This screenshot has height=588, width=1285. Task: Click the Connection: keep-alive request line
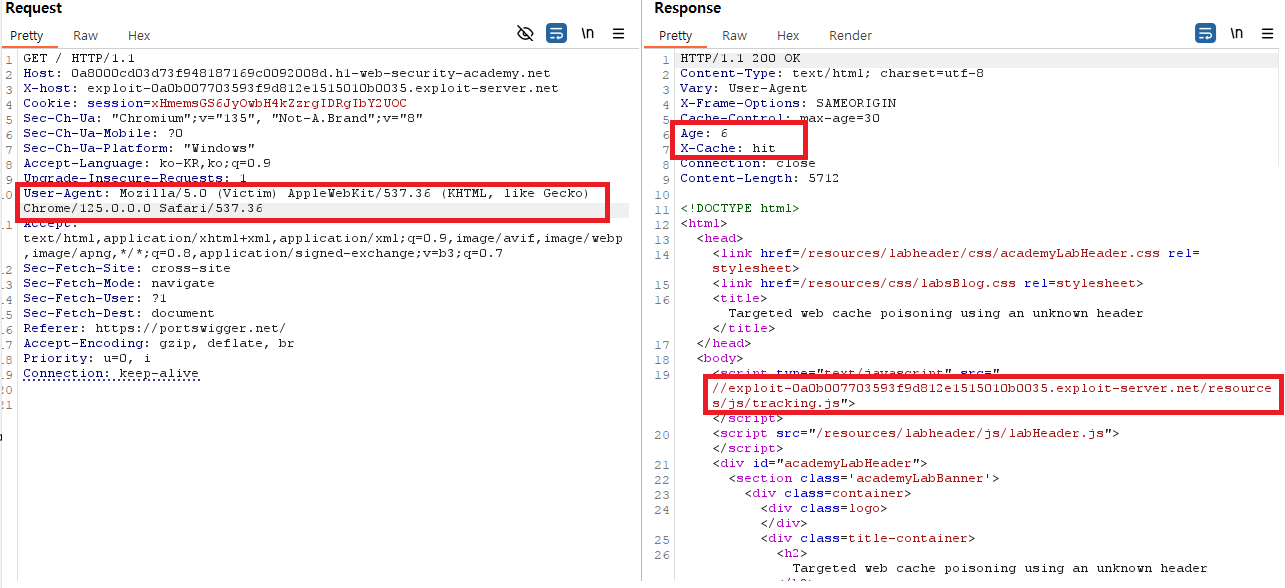(x=111, y=373)
